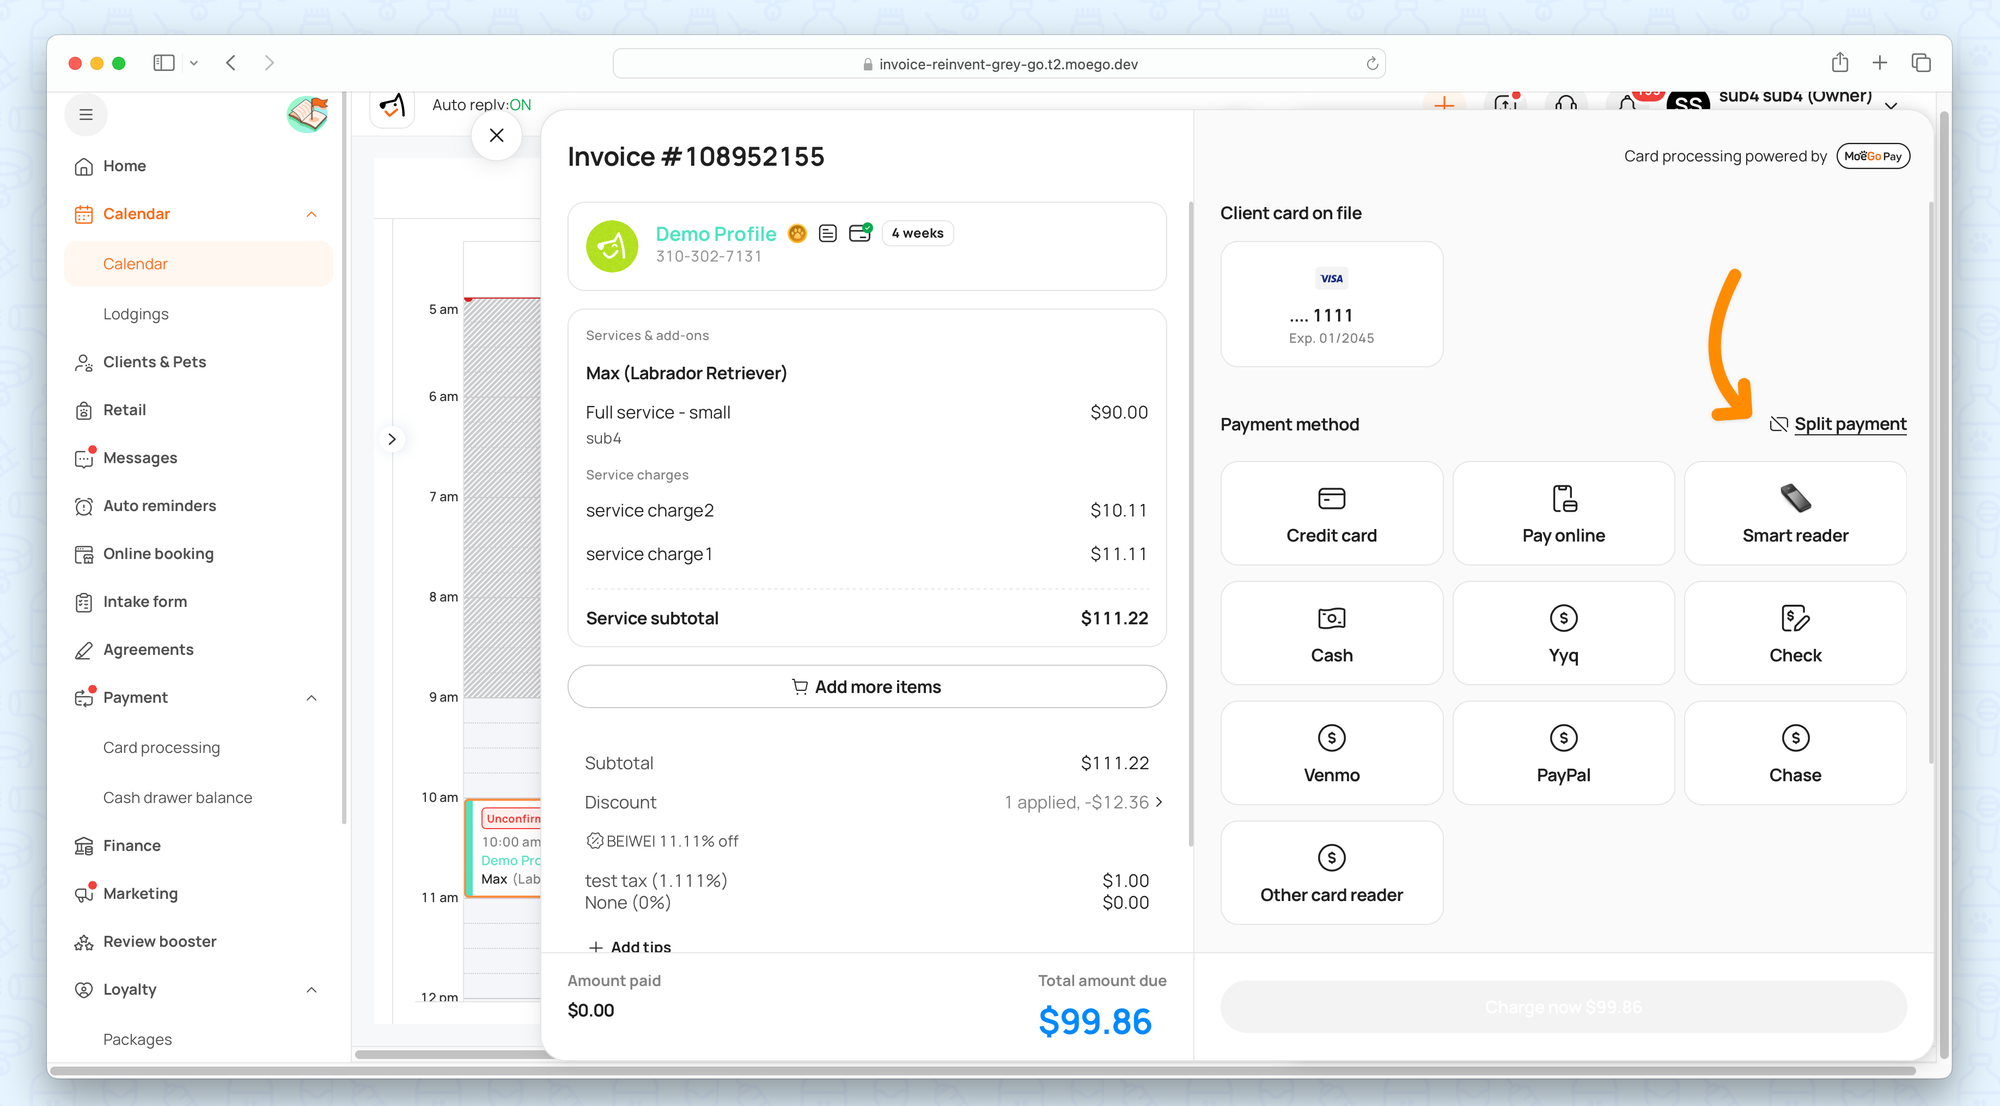The width and height of the screenshot is (2000, 1106).
Task: Select Cash payment method
Action: pos(1331,634)
